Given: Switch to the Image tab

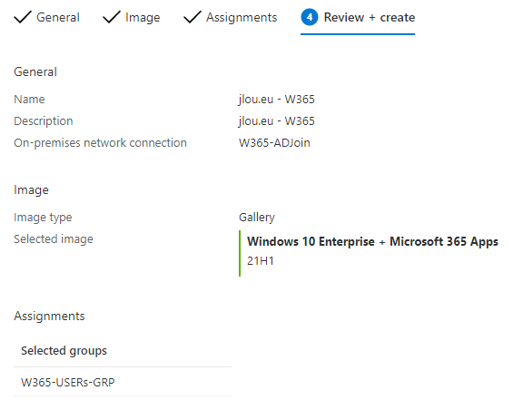Looking at the screenshot, I should click(x=131, y=17).
